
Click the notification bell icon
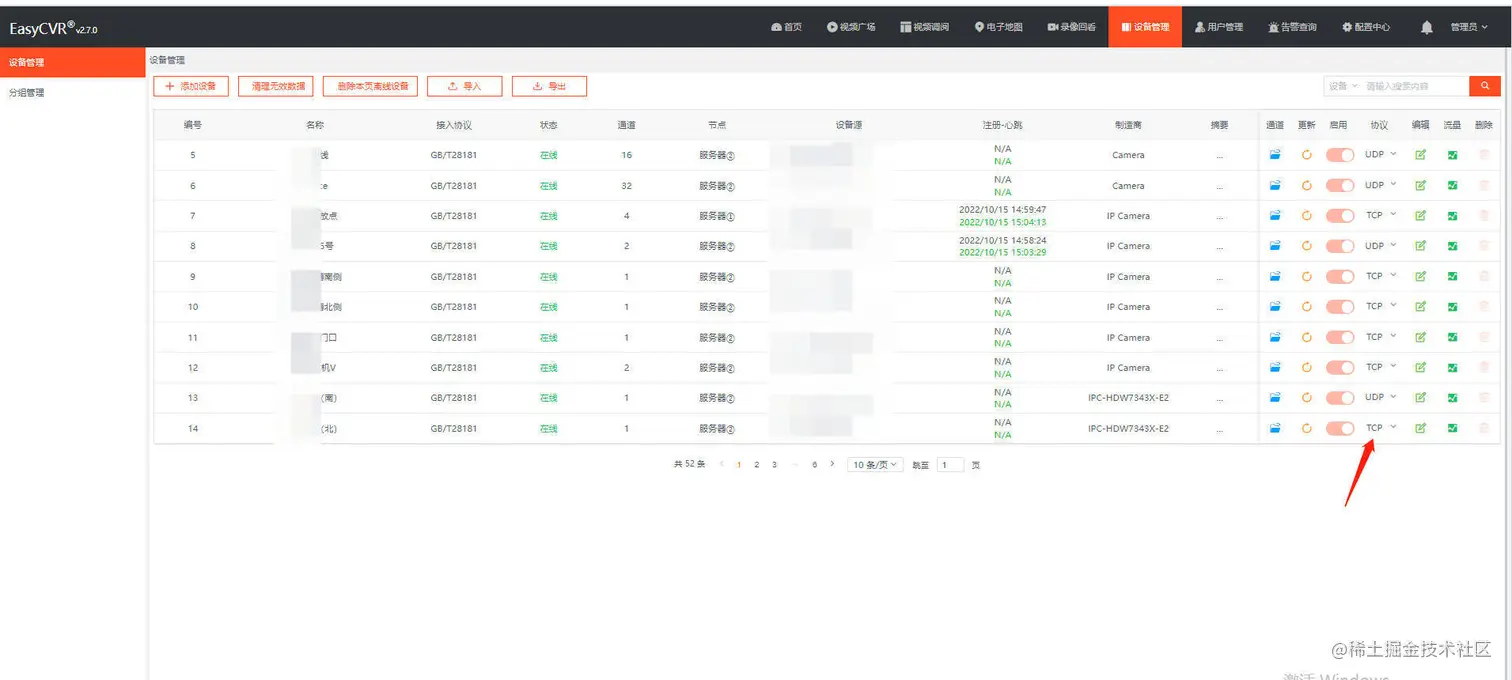pos(1427,27)
